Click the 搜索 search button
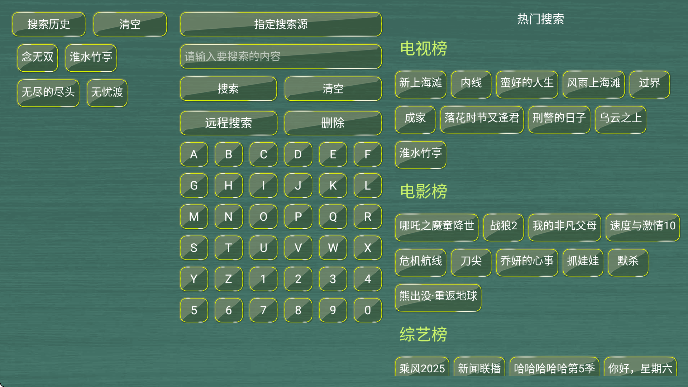The width and height of the screenshot is (688, 387). tap(228, 89)
